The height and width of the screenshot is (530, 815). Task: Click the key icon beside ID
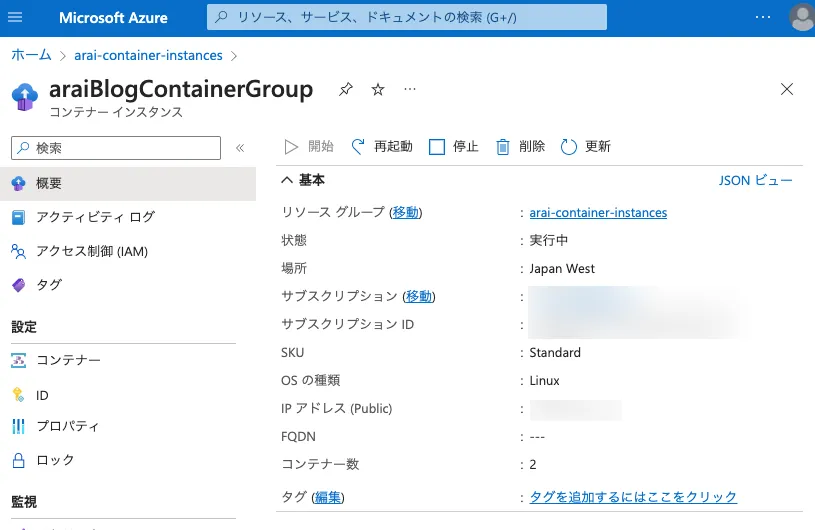pos(18,395)
